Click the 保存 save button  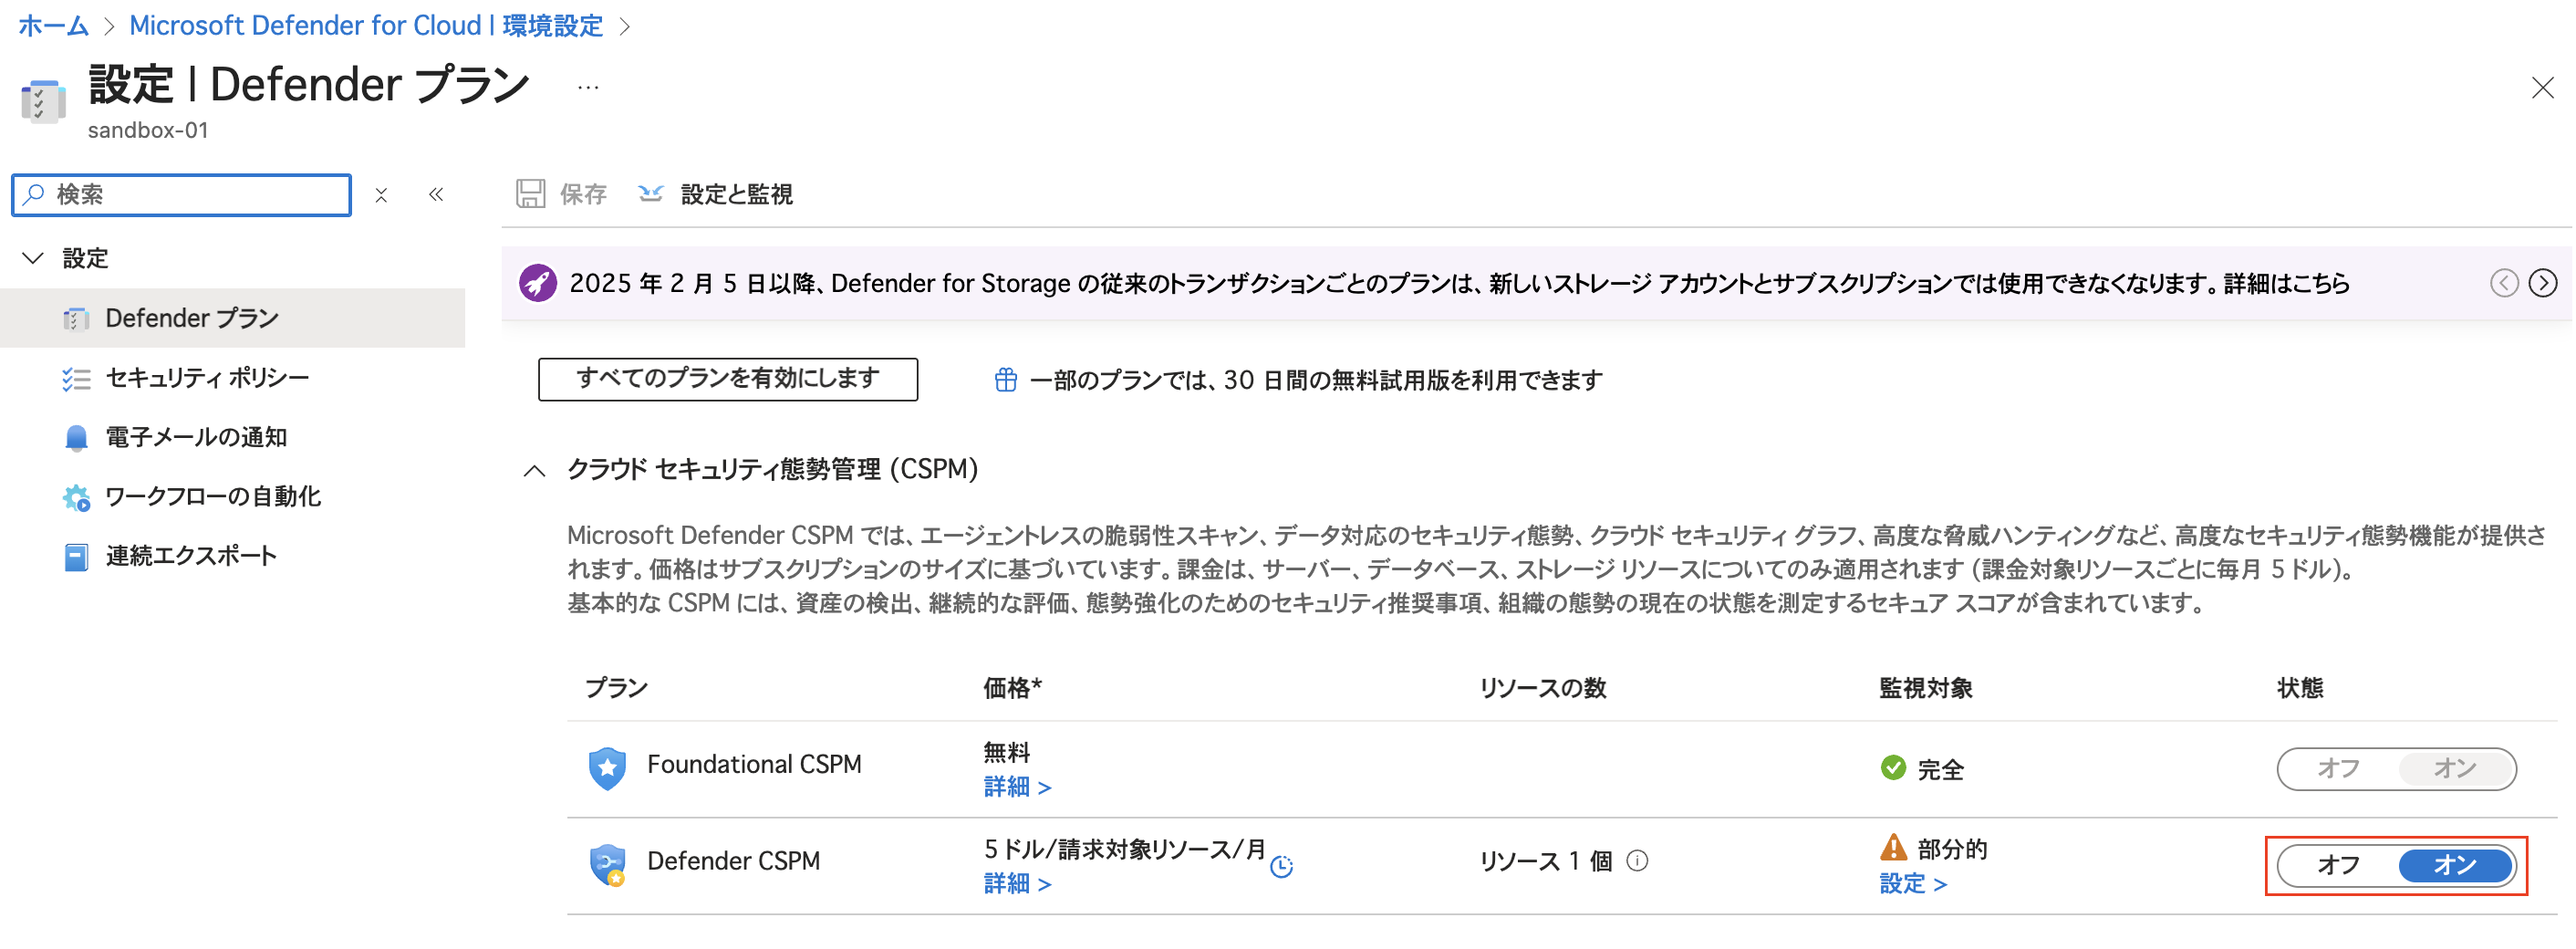[562, 194]
